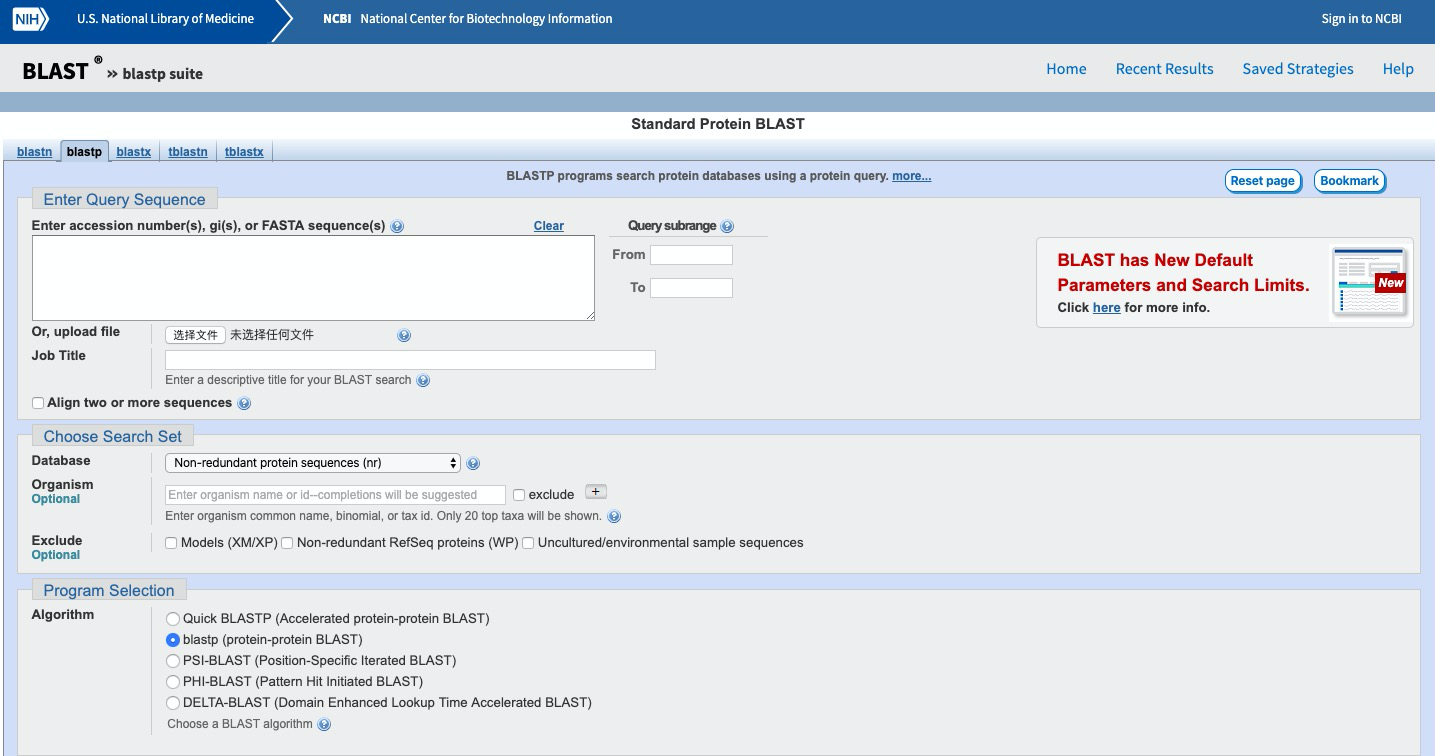
Task: Open help for Job Title field
Action: (422, 380)
